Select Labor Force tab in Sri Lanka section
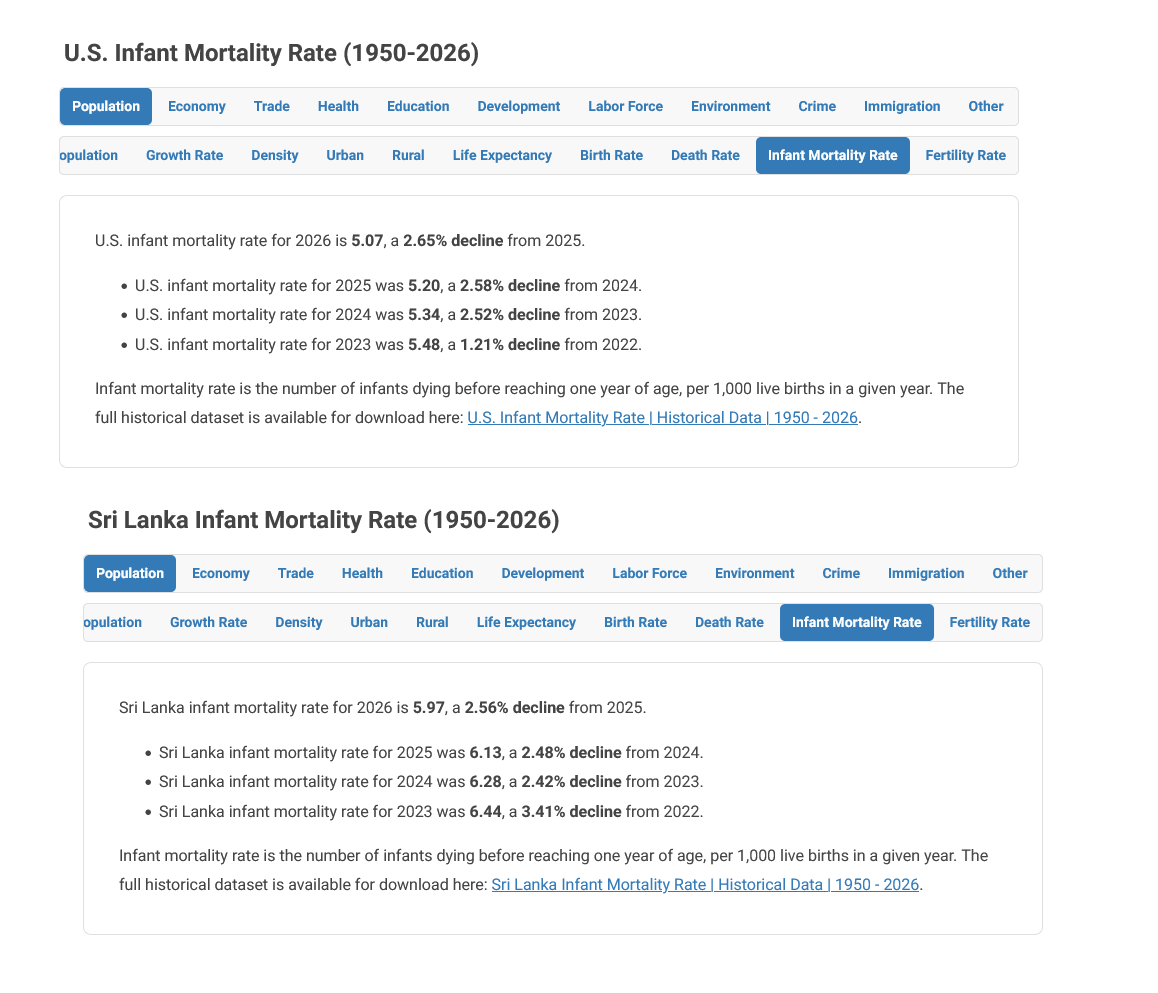 [x=649, y=574]
